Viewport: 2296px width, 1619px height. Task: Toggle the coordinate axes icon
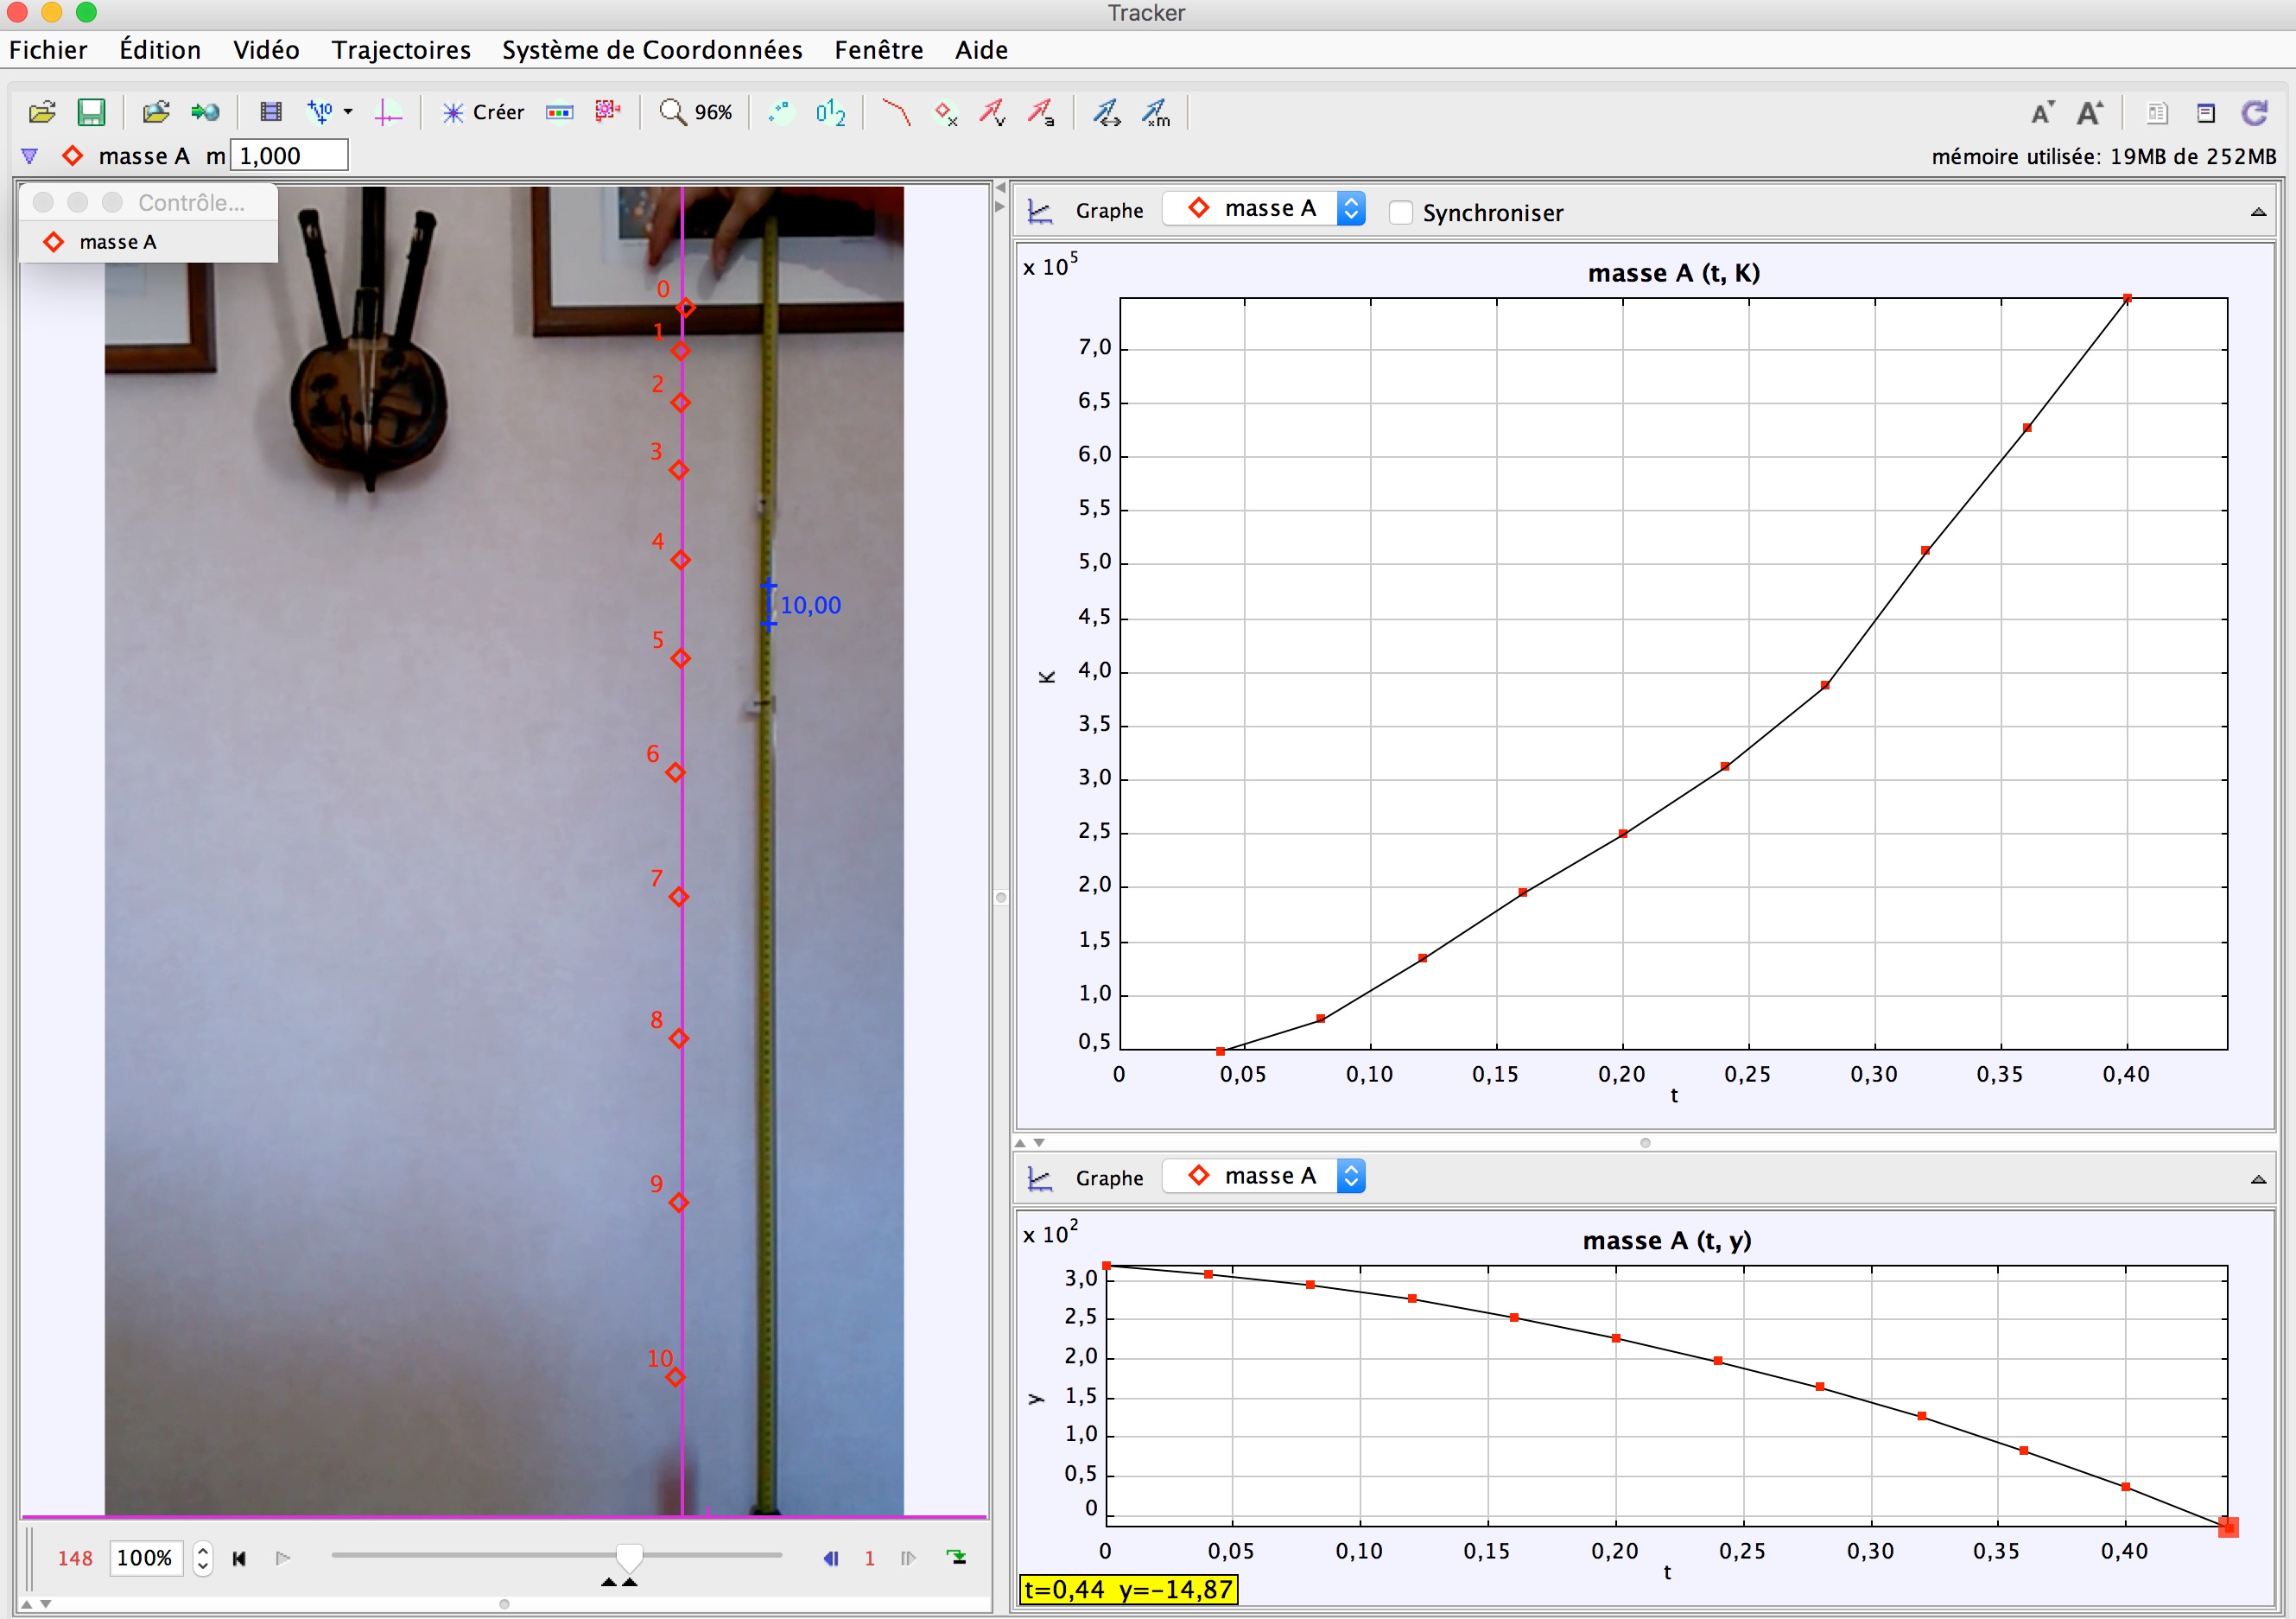coord(388,112)
